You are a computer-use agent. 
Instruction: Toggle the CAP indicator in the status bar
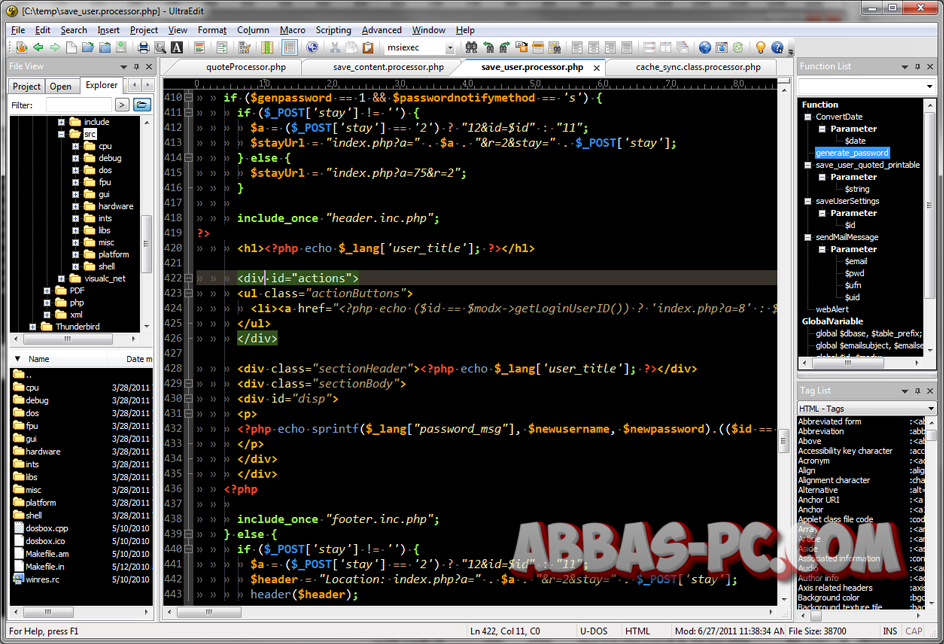click(914, 631)
